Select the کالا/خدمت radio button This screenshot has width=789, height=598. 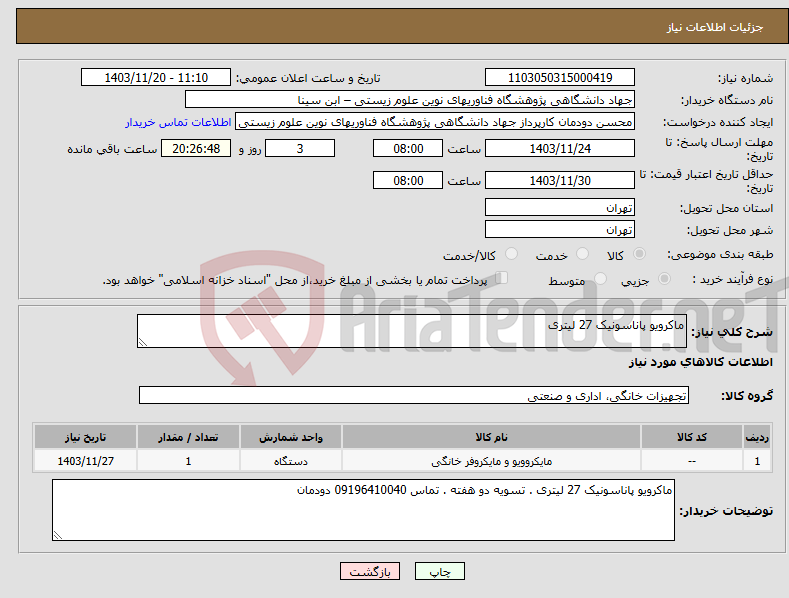pos(511,254)
